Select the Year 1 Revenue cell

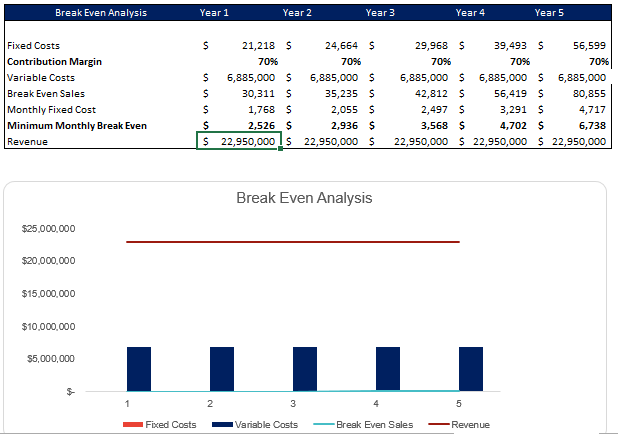point(238,142)
